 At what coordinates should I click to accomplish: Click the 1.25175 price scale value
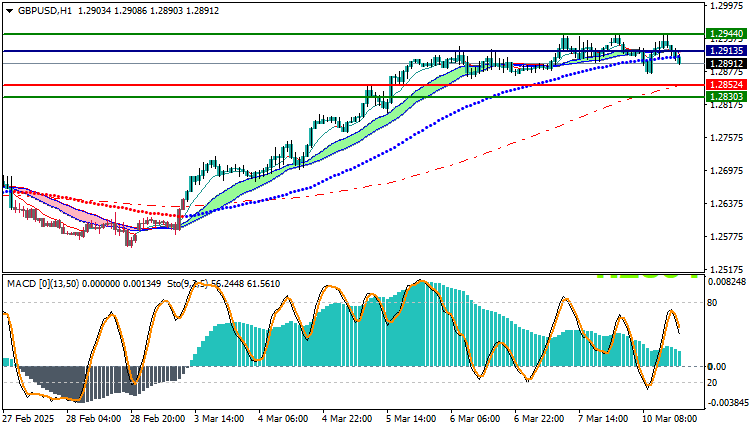coord(727,269)
